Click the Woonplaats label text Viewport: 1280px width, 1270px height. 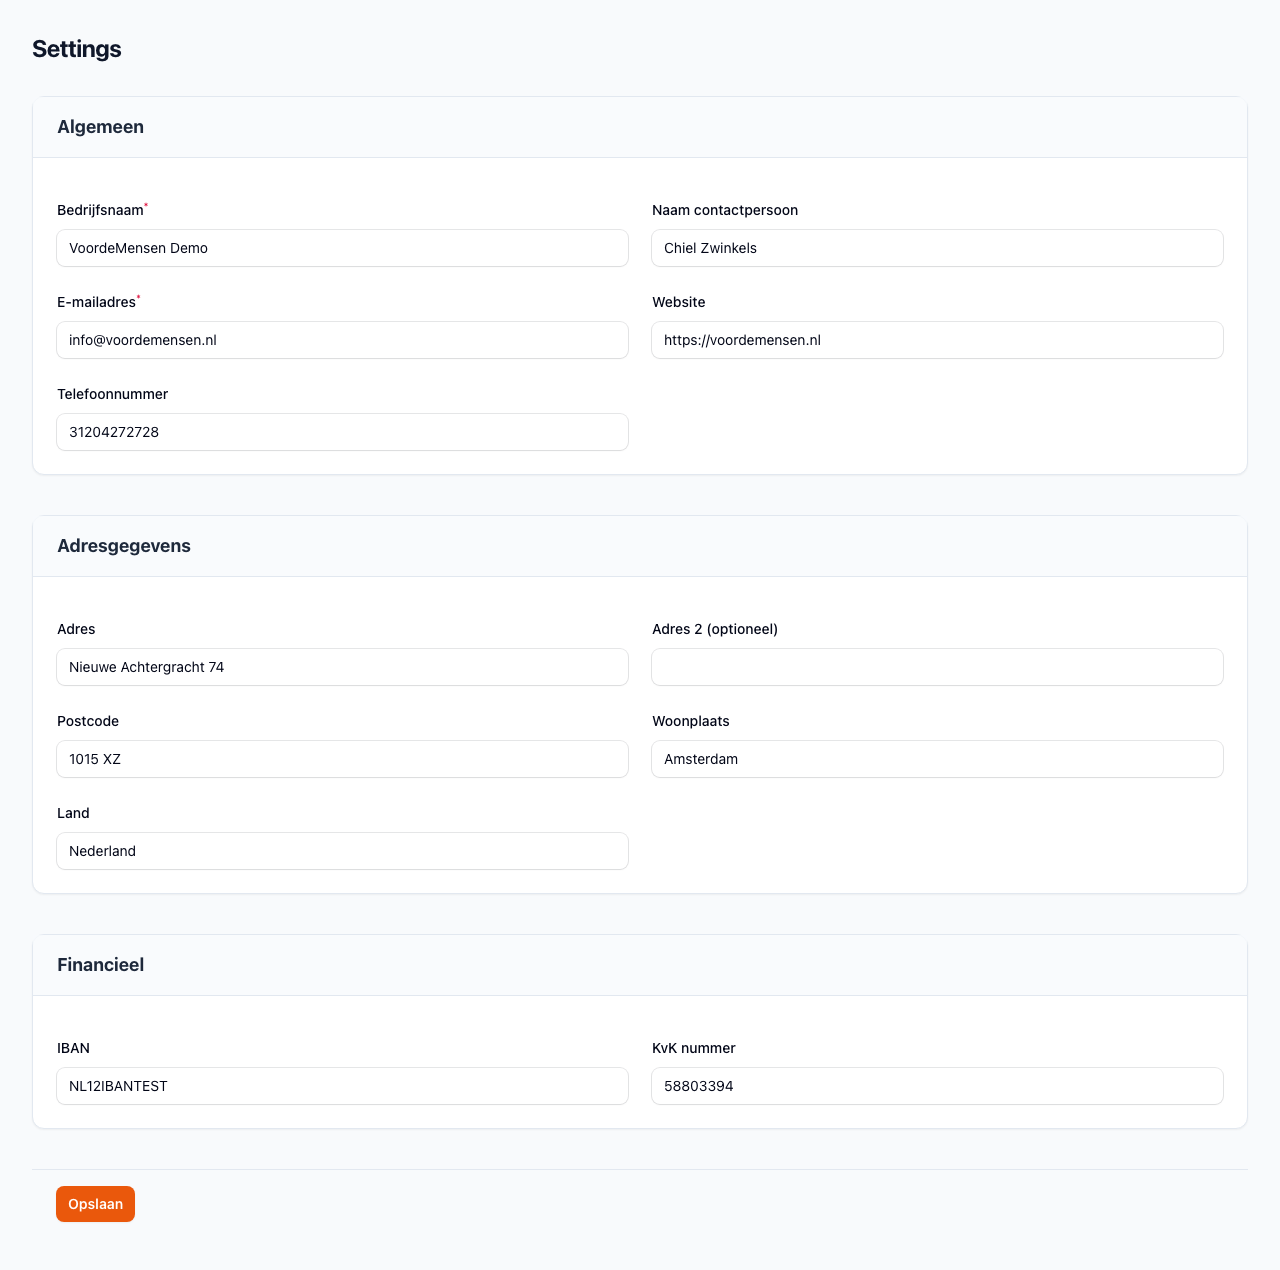691,721
